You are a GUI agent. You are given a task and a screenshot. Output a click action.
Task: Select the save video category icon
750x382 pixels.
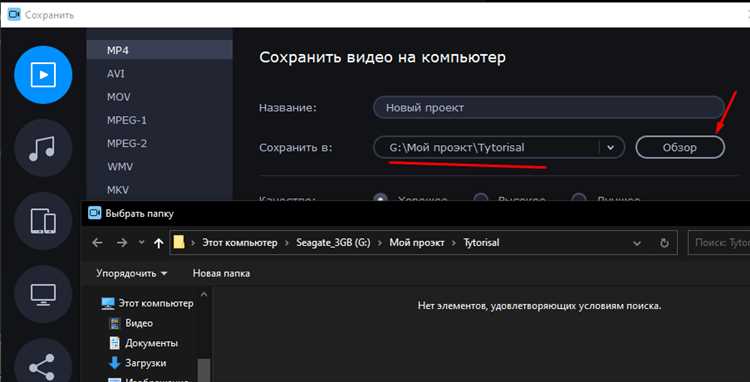click(43, 75)
